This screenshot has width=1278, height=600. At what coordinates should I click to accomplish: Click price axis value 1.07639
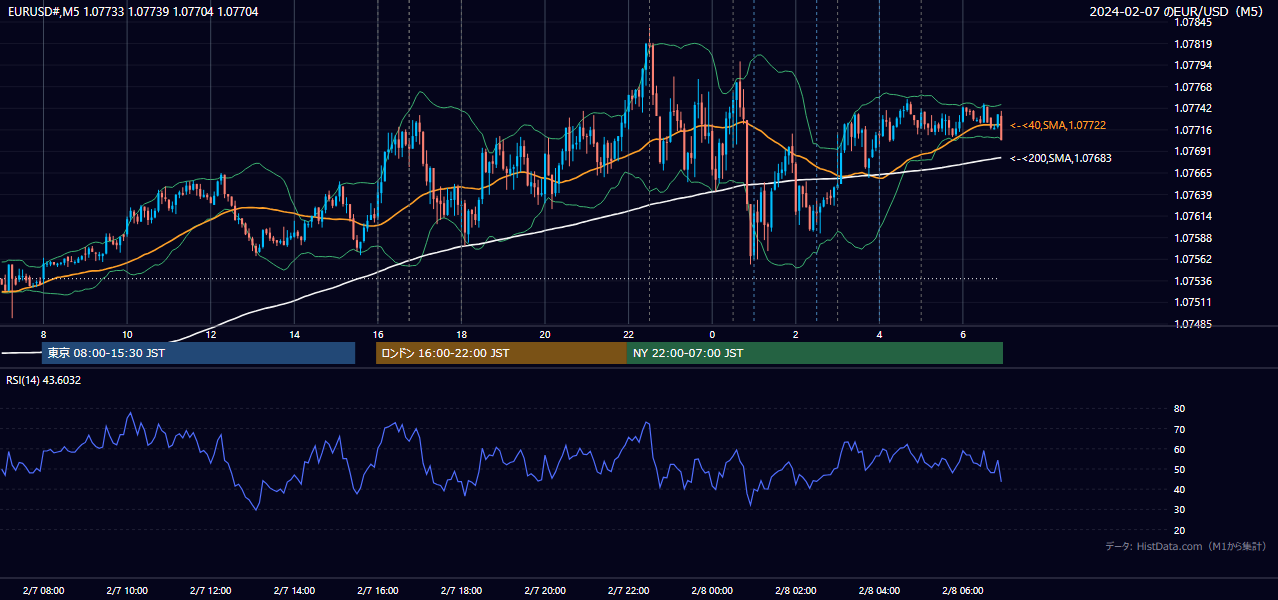point(1192,194)
